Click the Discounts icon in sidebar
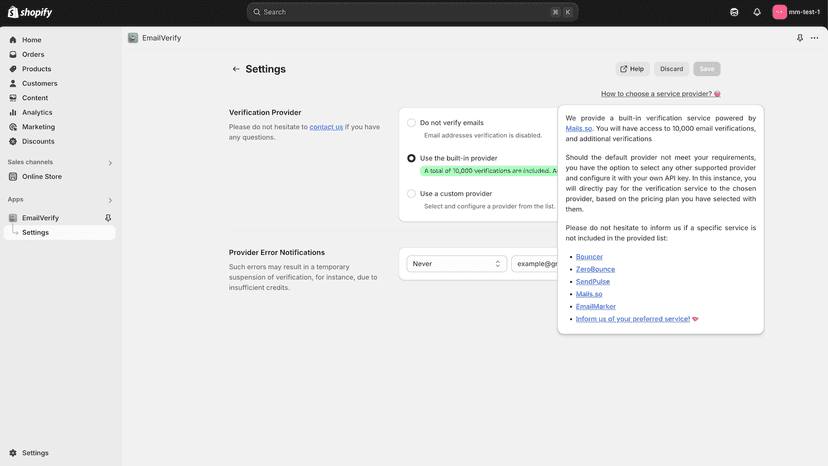Image resolution: width=828 pixels, height=466 pixels. point(13,142)
